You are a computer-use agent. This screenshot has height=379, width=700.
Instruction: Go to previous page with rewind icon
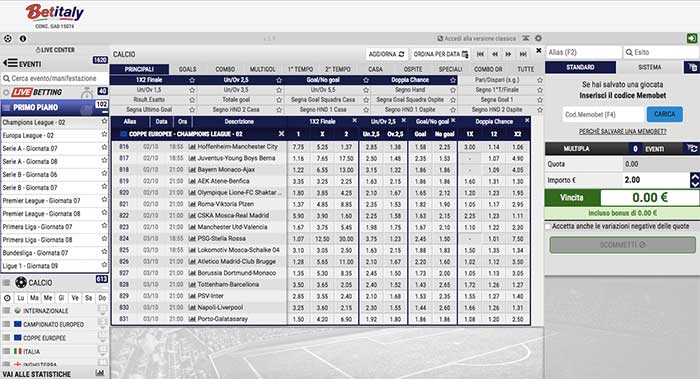coord(495,54)
